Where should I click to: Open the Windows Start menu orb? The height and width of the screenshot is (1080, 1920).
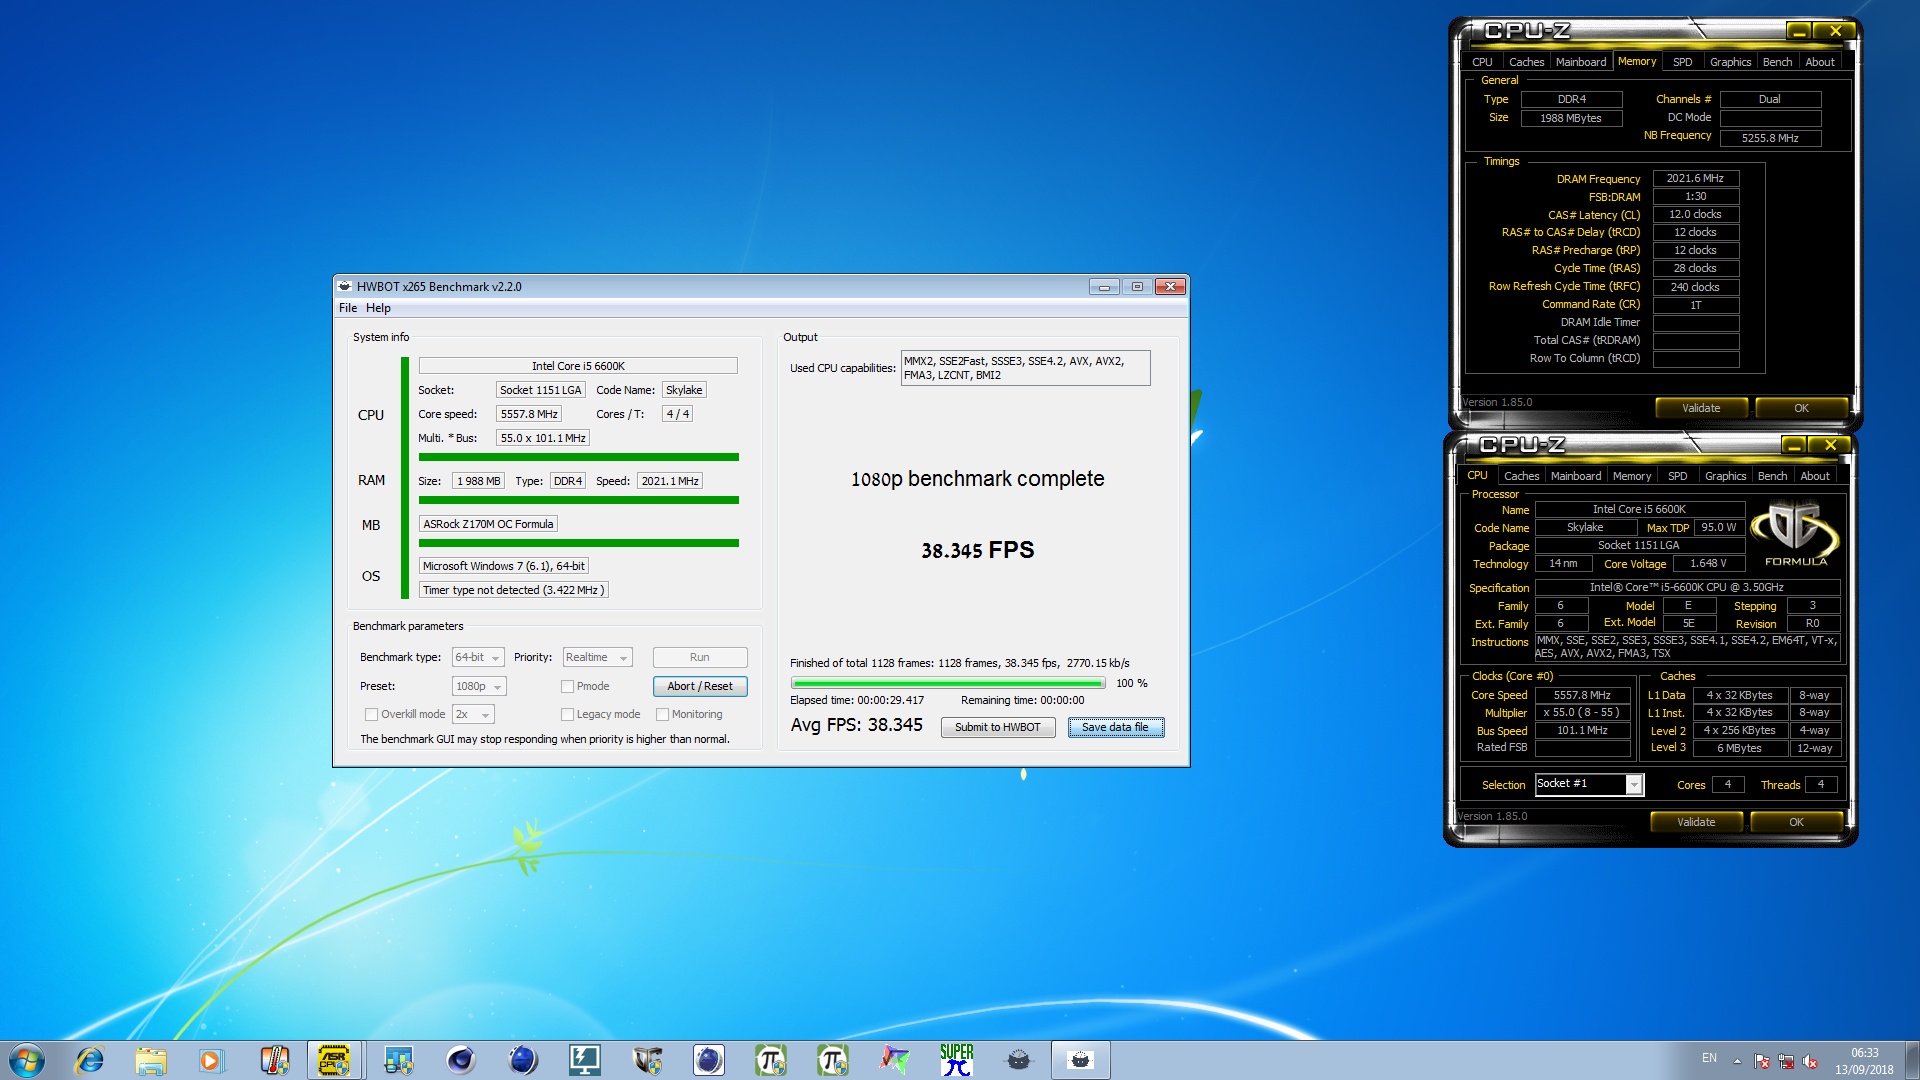(x=27, y=1060)
